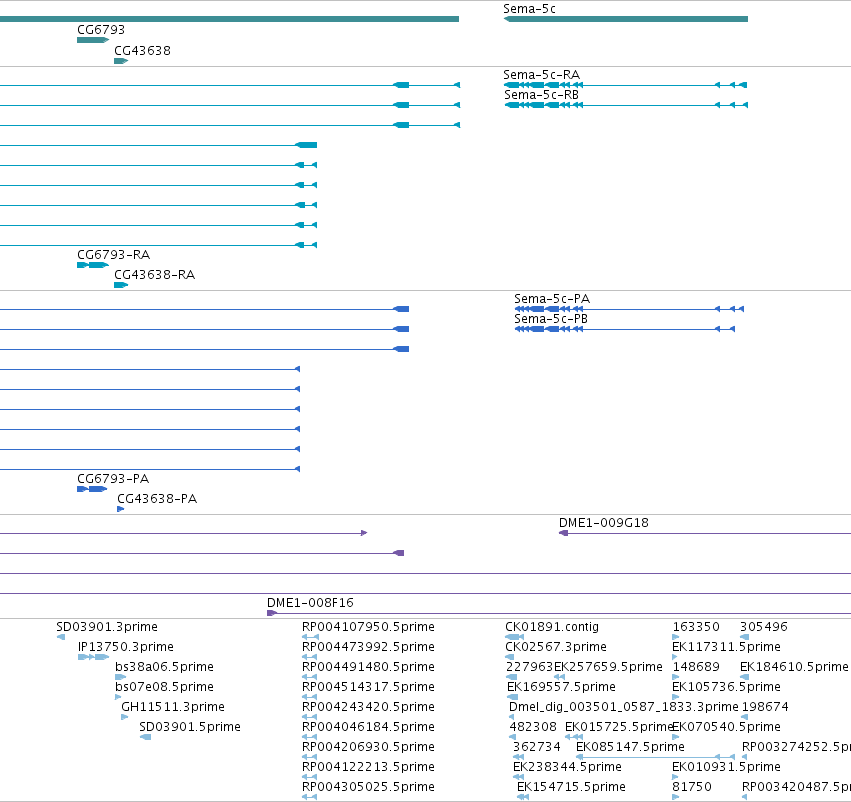Select the 148689 feature label
Screen dimensions: 851x802
(696, 666)
